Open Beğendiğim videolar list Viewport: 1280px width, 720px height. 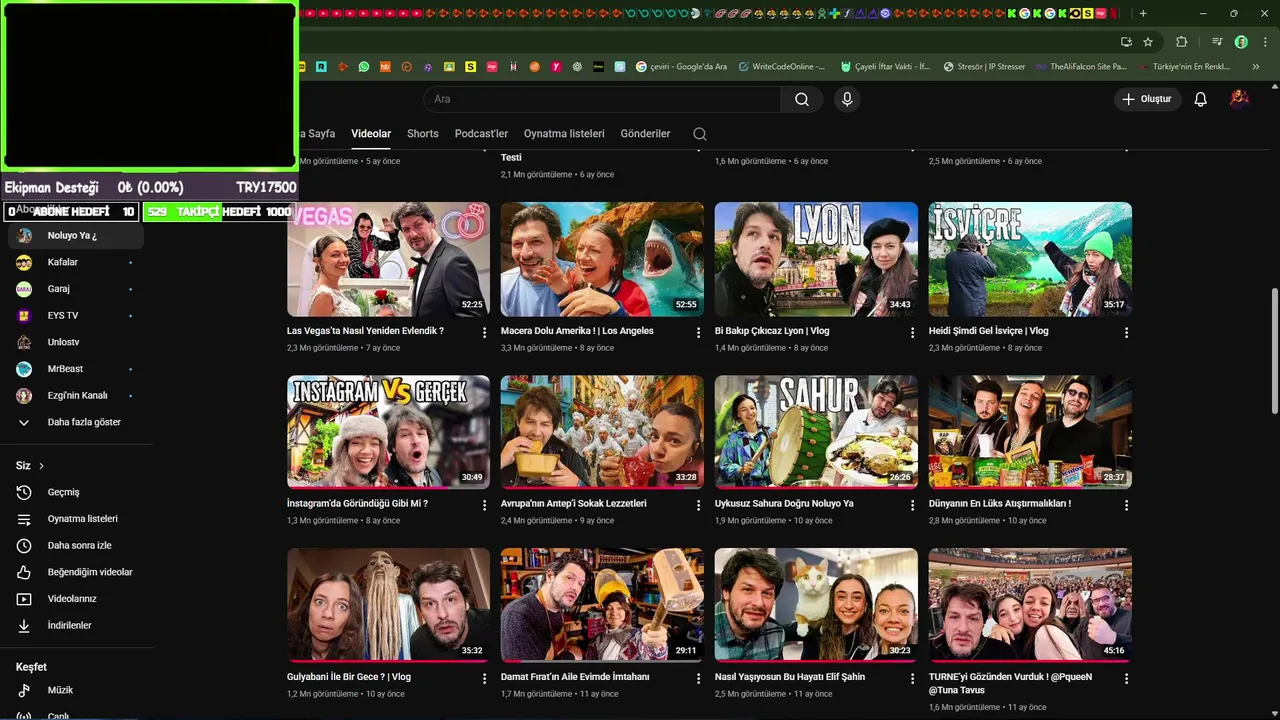click(x=76, y=572)
